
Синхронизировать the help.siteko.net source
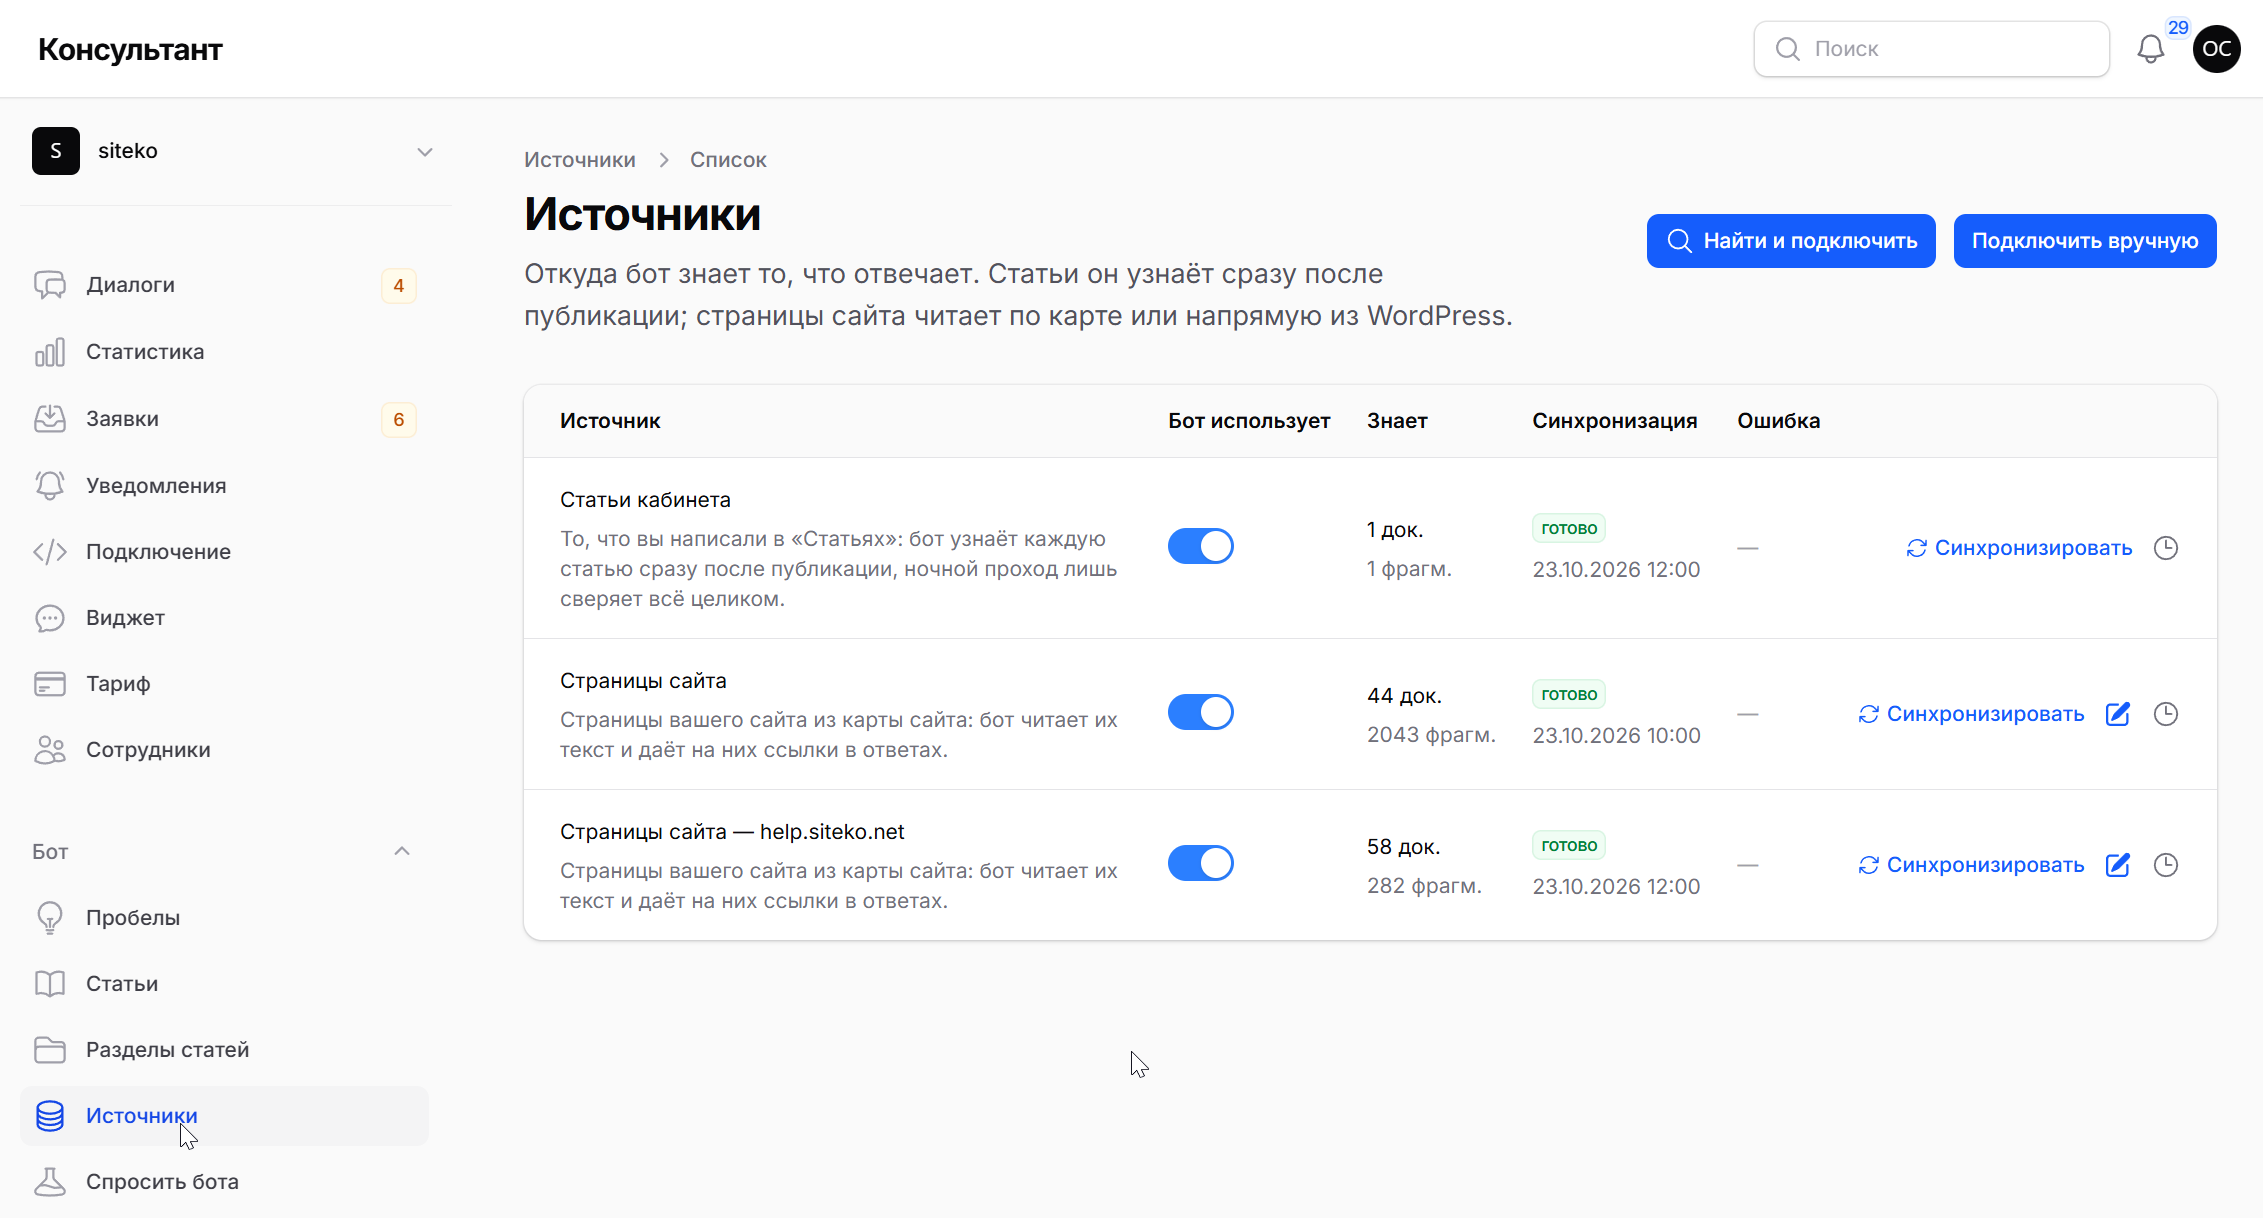tap(1971, 865)
